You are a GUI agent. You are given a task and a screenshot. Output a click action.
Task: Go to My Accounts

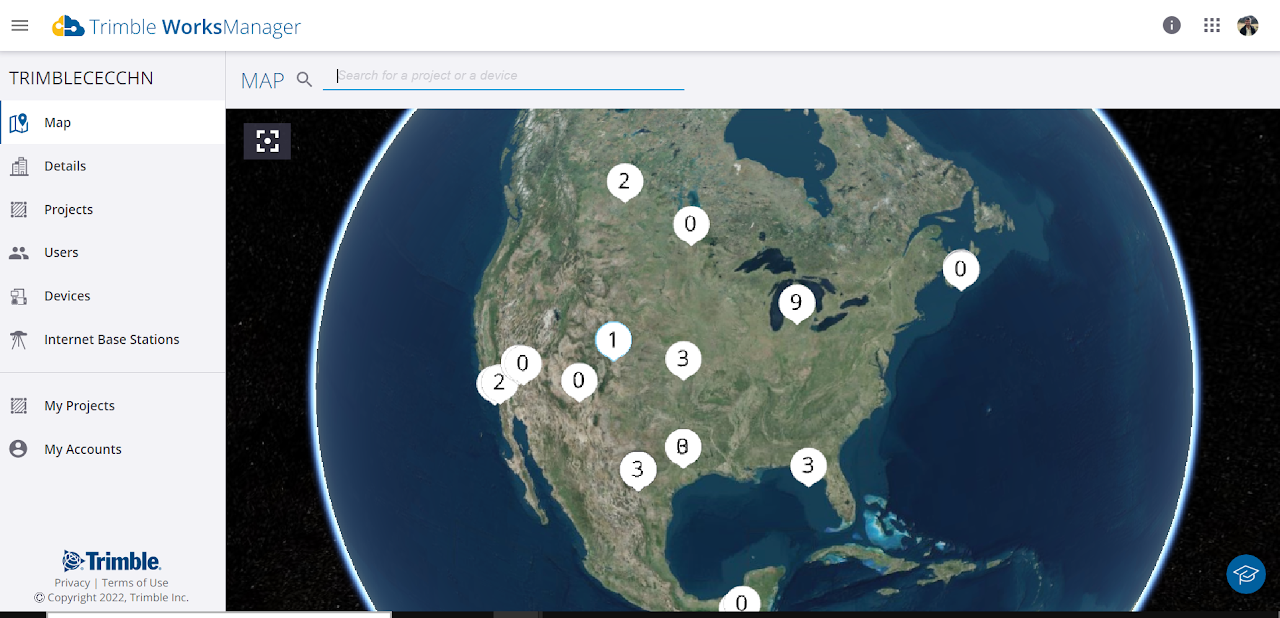coord(83,450)
